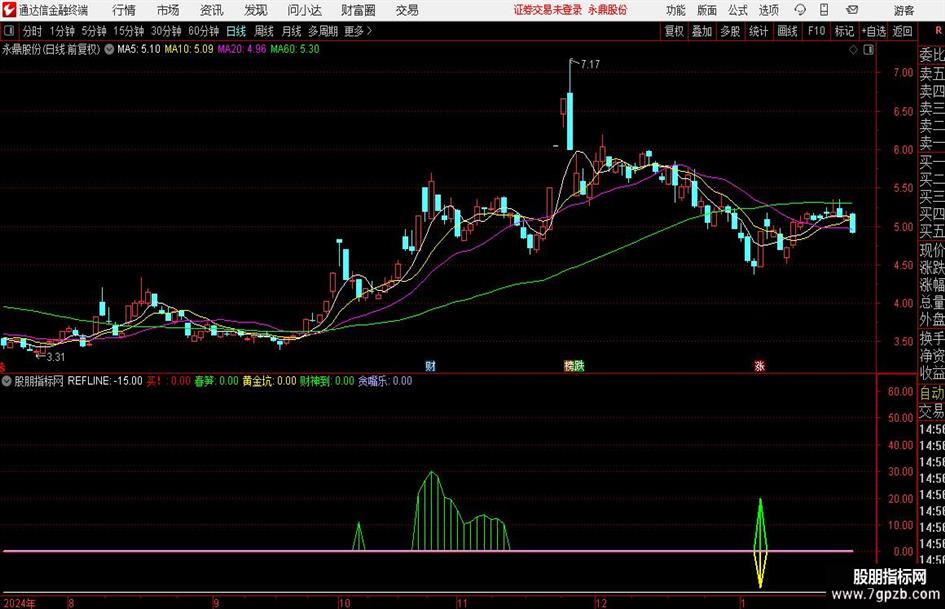Open the 发现 menu
945x609 pixels.
[x=256, y=10]
